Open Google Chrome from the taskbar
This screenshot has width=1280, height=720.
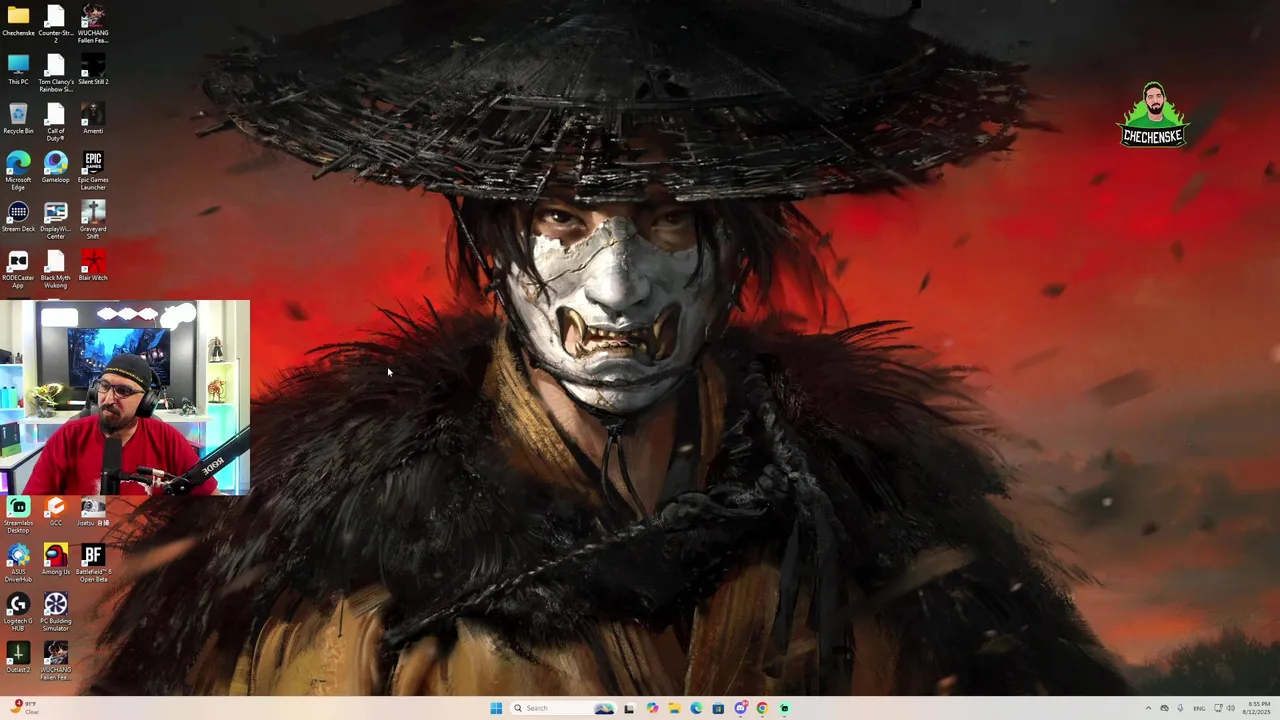point(762,708)
